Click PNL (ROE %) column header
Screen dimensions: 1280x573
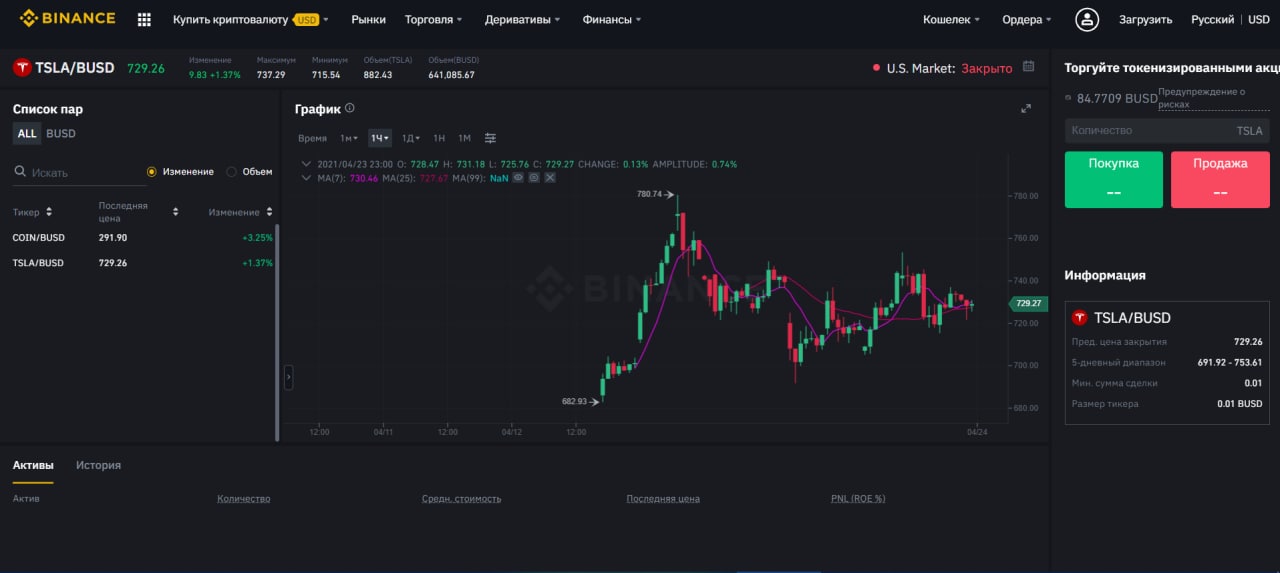point(858,498)
